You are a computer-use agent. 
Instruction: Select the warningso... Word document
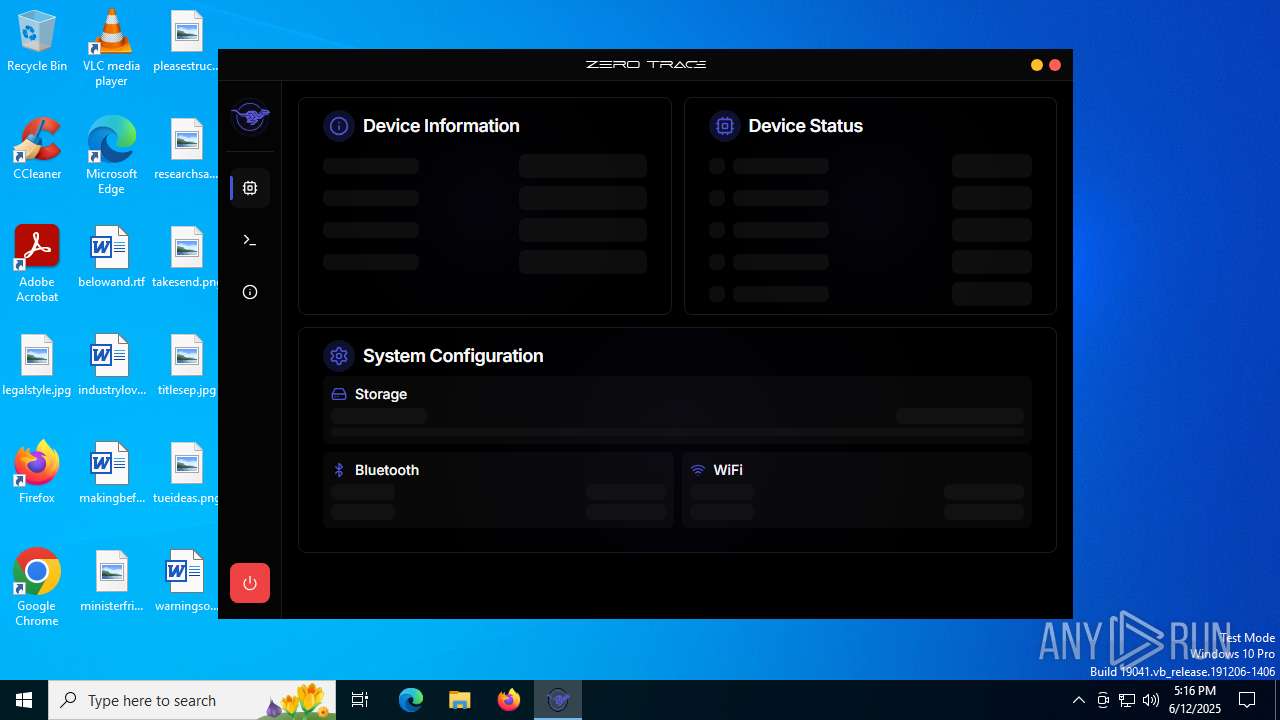coord(186,581)
